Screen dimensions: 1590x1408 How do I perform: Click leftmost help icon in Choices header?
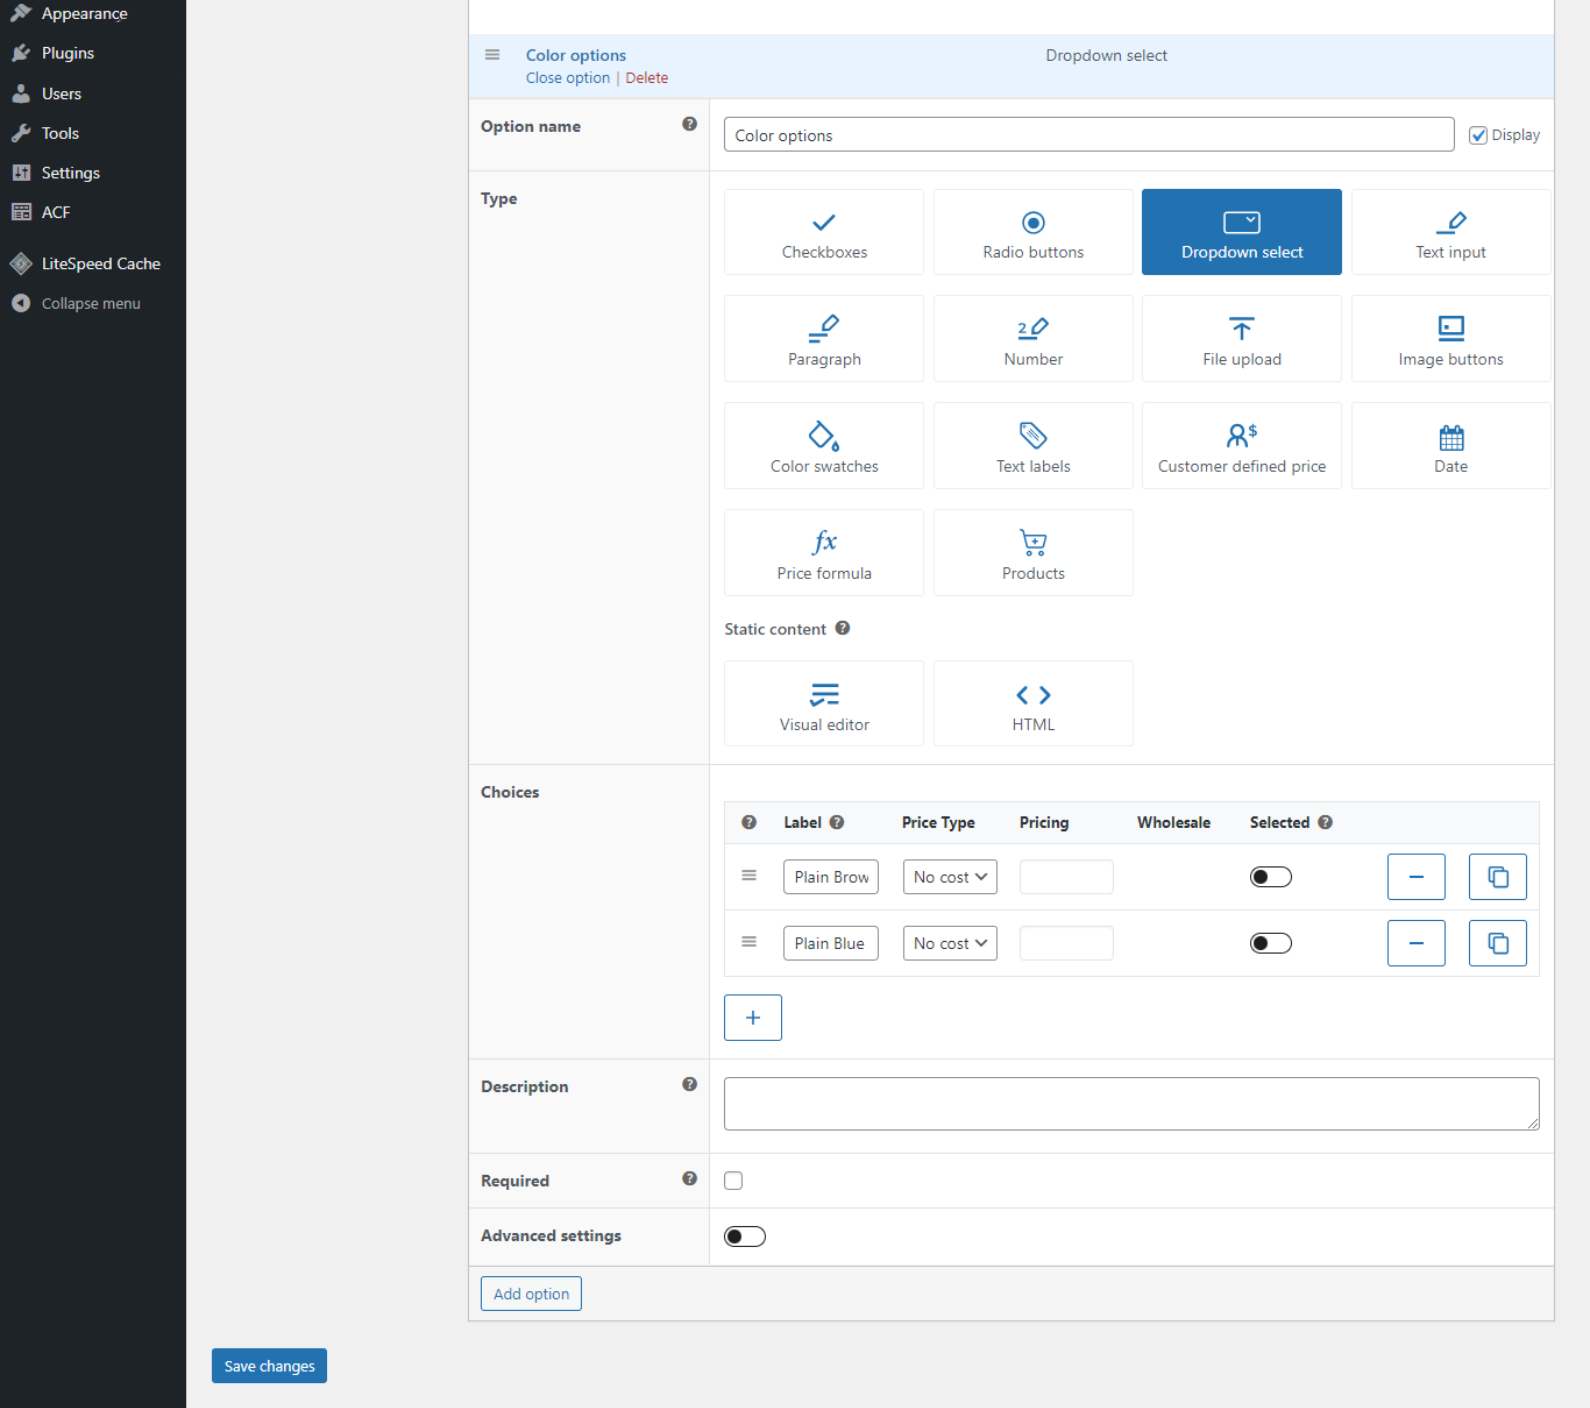(749, 822)
